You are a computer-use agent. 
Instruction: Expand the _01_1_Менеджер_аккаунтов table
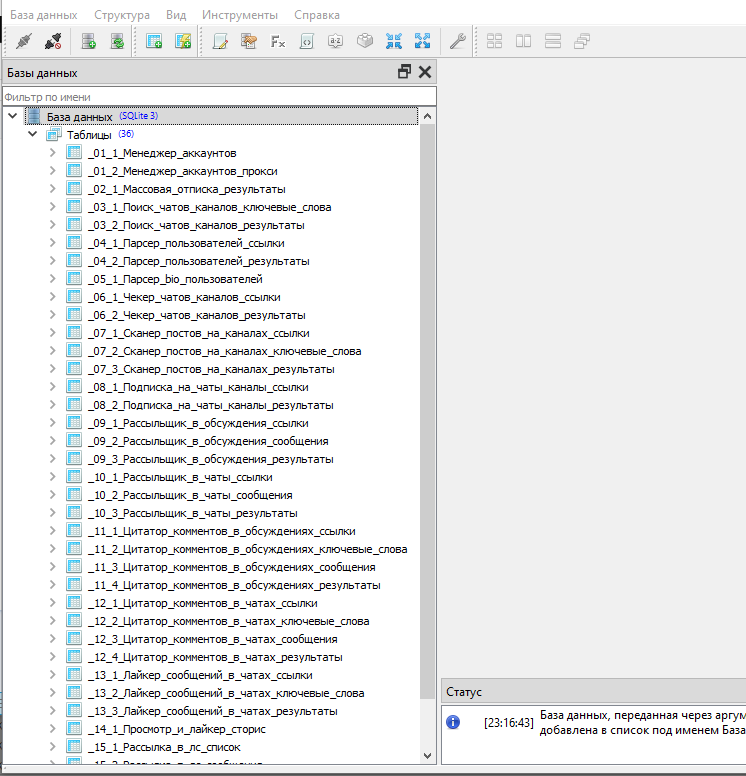(x=53, y=153)
